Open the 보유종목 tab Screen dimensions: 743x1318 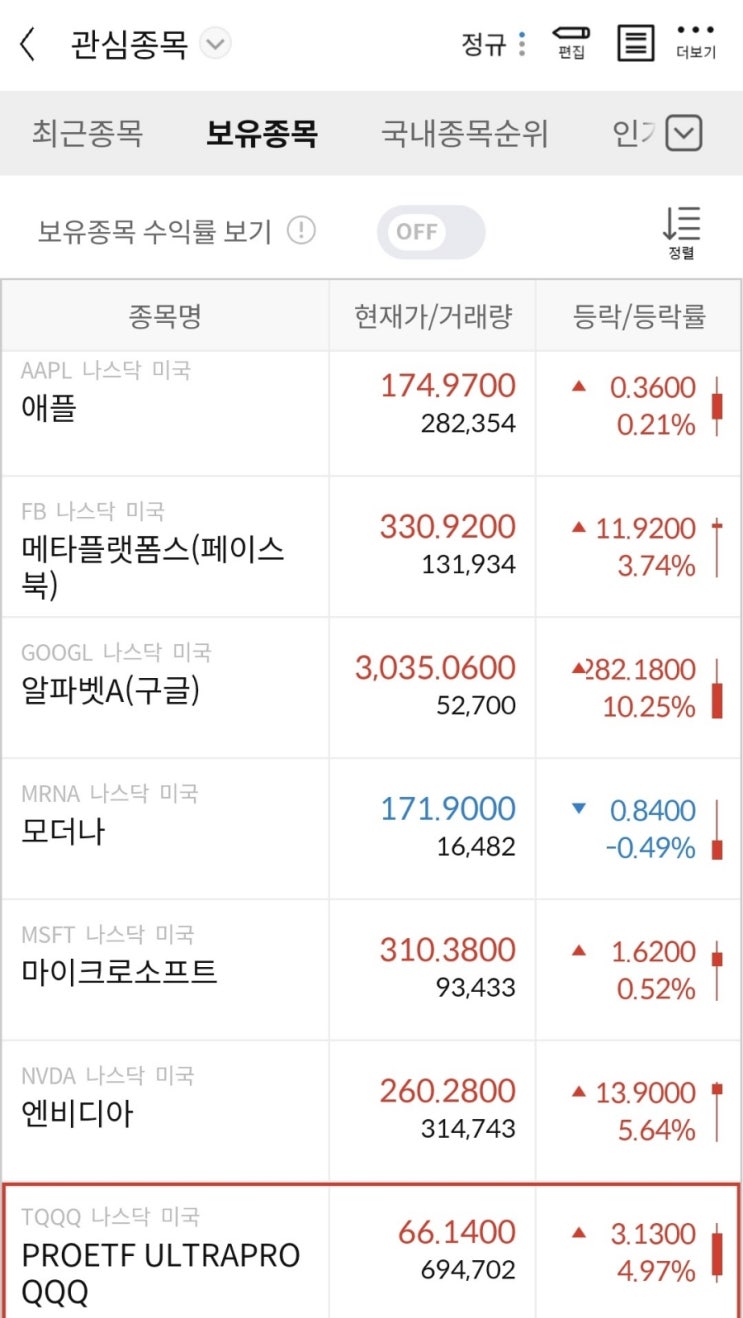[262, 133]
